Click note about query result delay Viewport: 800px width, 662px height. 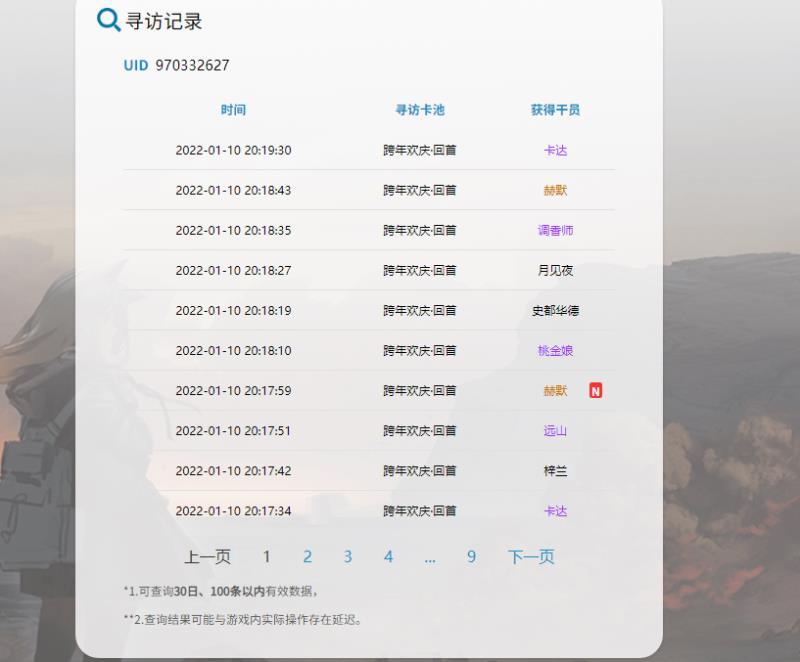pos(243,620)
